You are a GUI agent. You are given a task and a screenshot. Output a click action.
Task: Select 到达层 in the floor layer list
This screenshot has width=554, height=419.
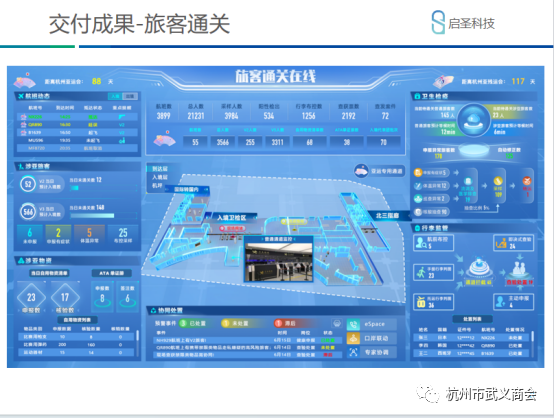[160, 169]
